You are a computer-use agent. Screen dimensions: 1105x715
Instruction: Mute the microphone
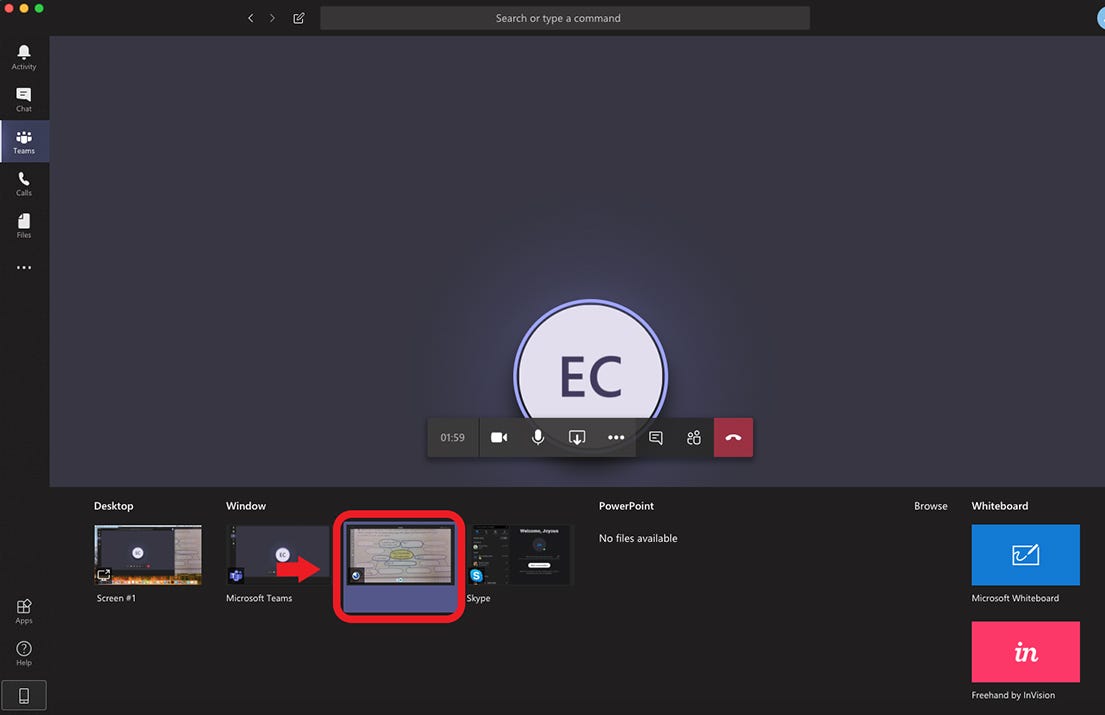coord(538,437)
